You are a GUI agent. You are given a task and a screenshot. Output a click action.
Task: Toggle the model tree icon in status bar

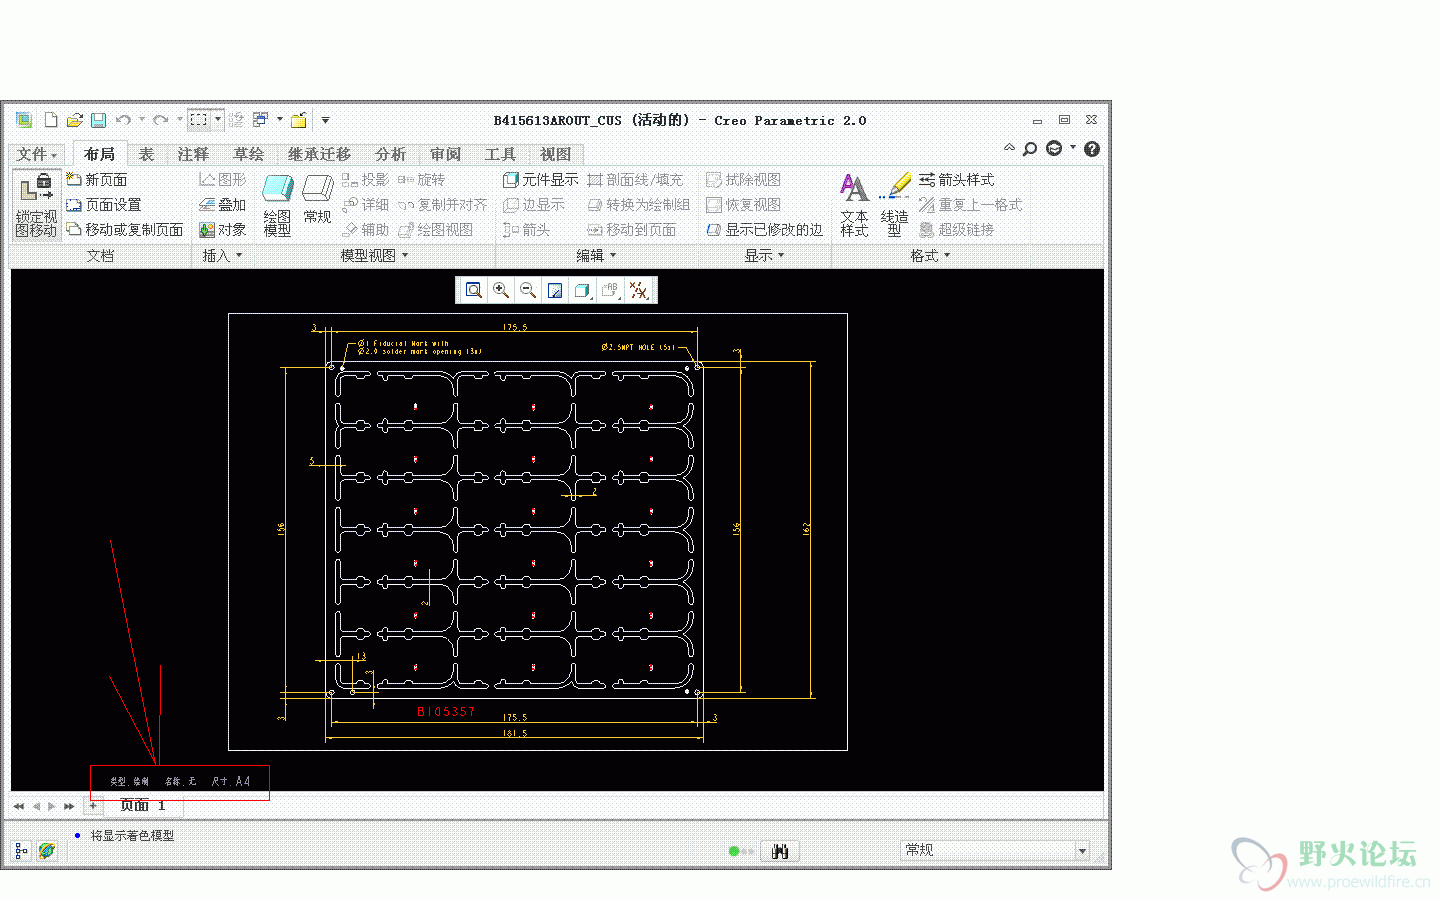coord(21,850)
